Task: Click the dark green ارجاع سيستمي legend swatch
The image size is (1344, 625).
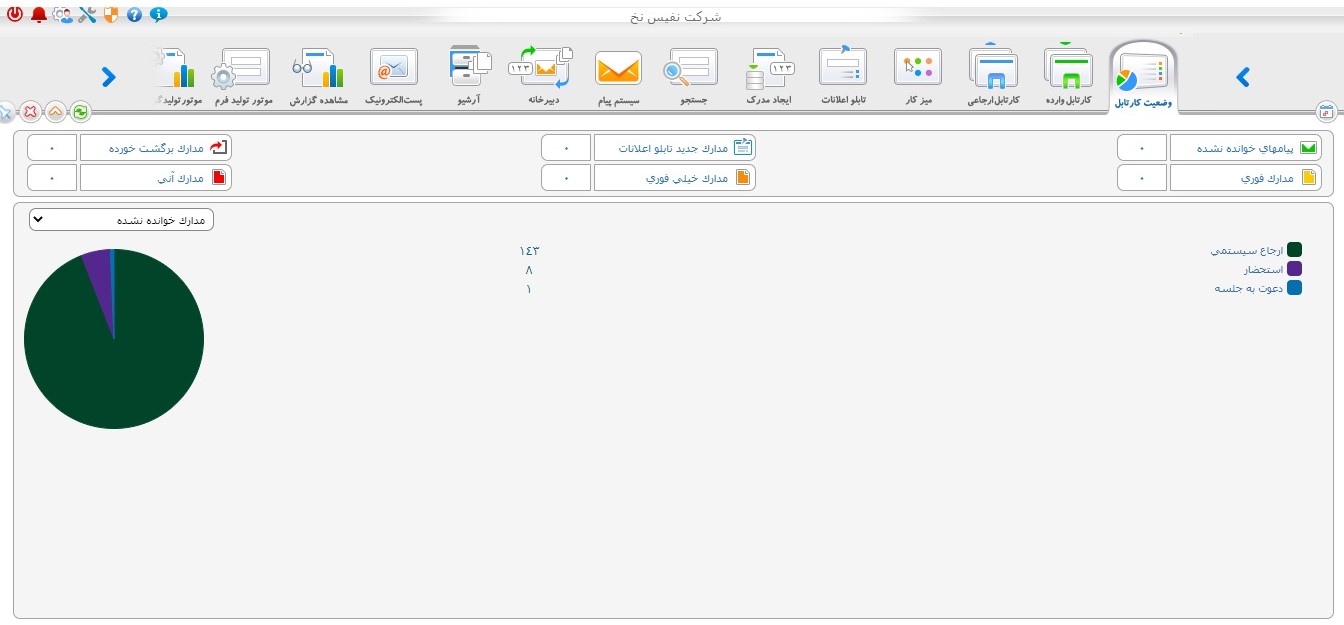Action: pos(1295,250)
